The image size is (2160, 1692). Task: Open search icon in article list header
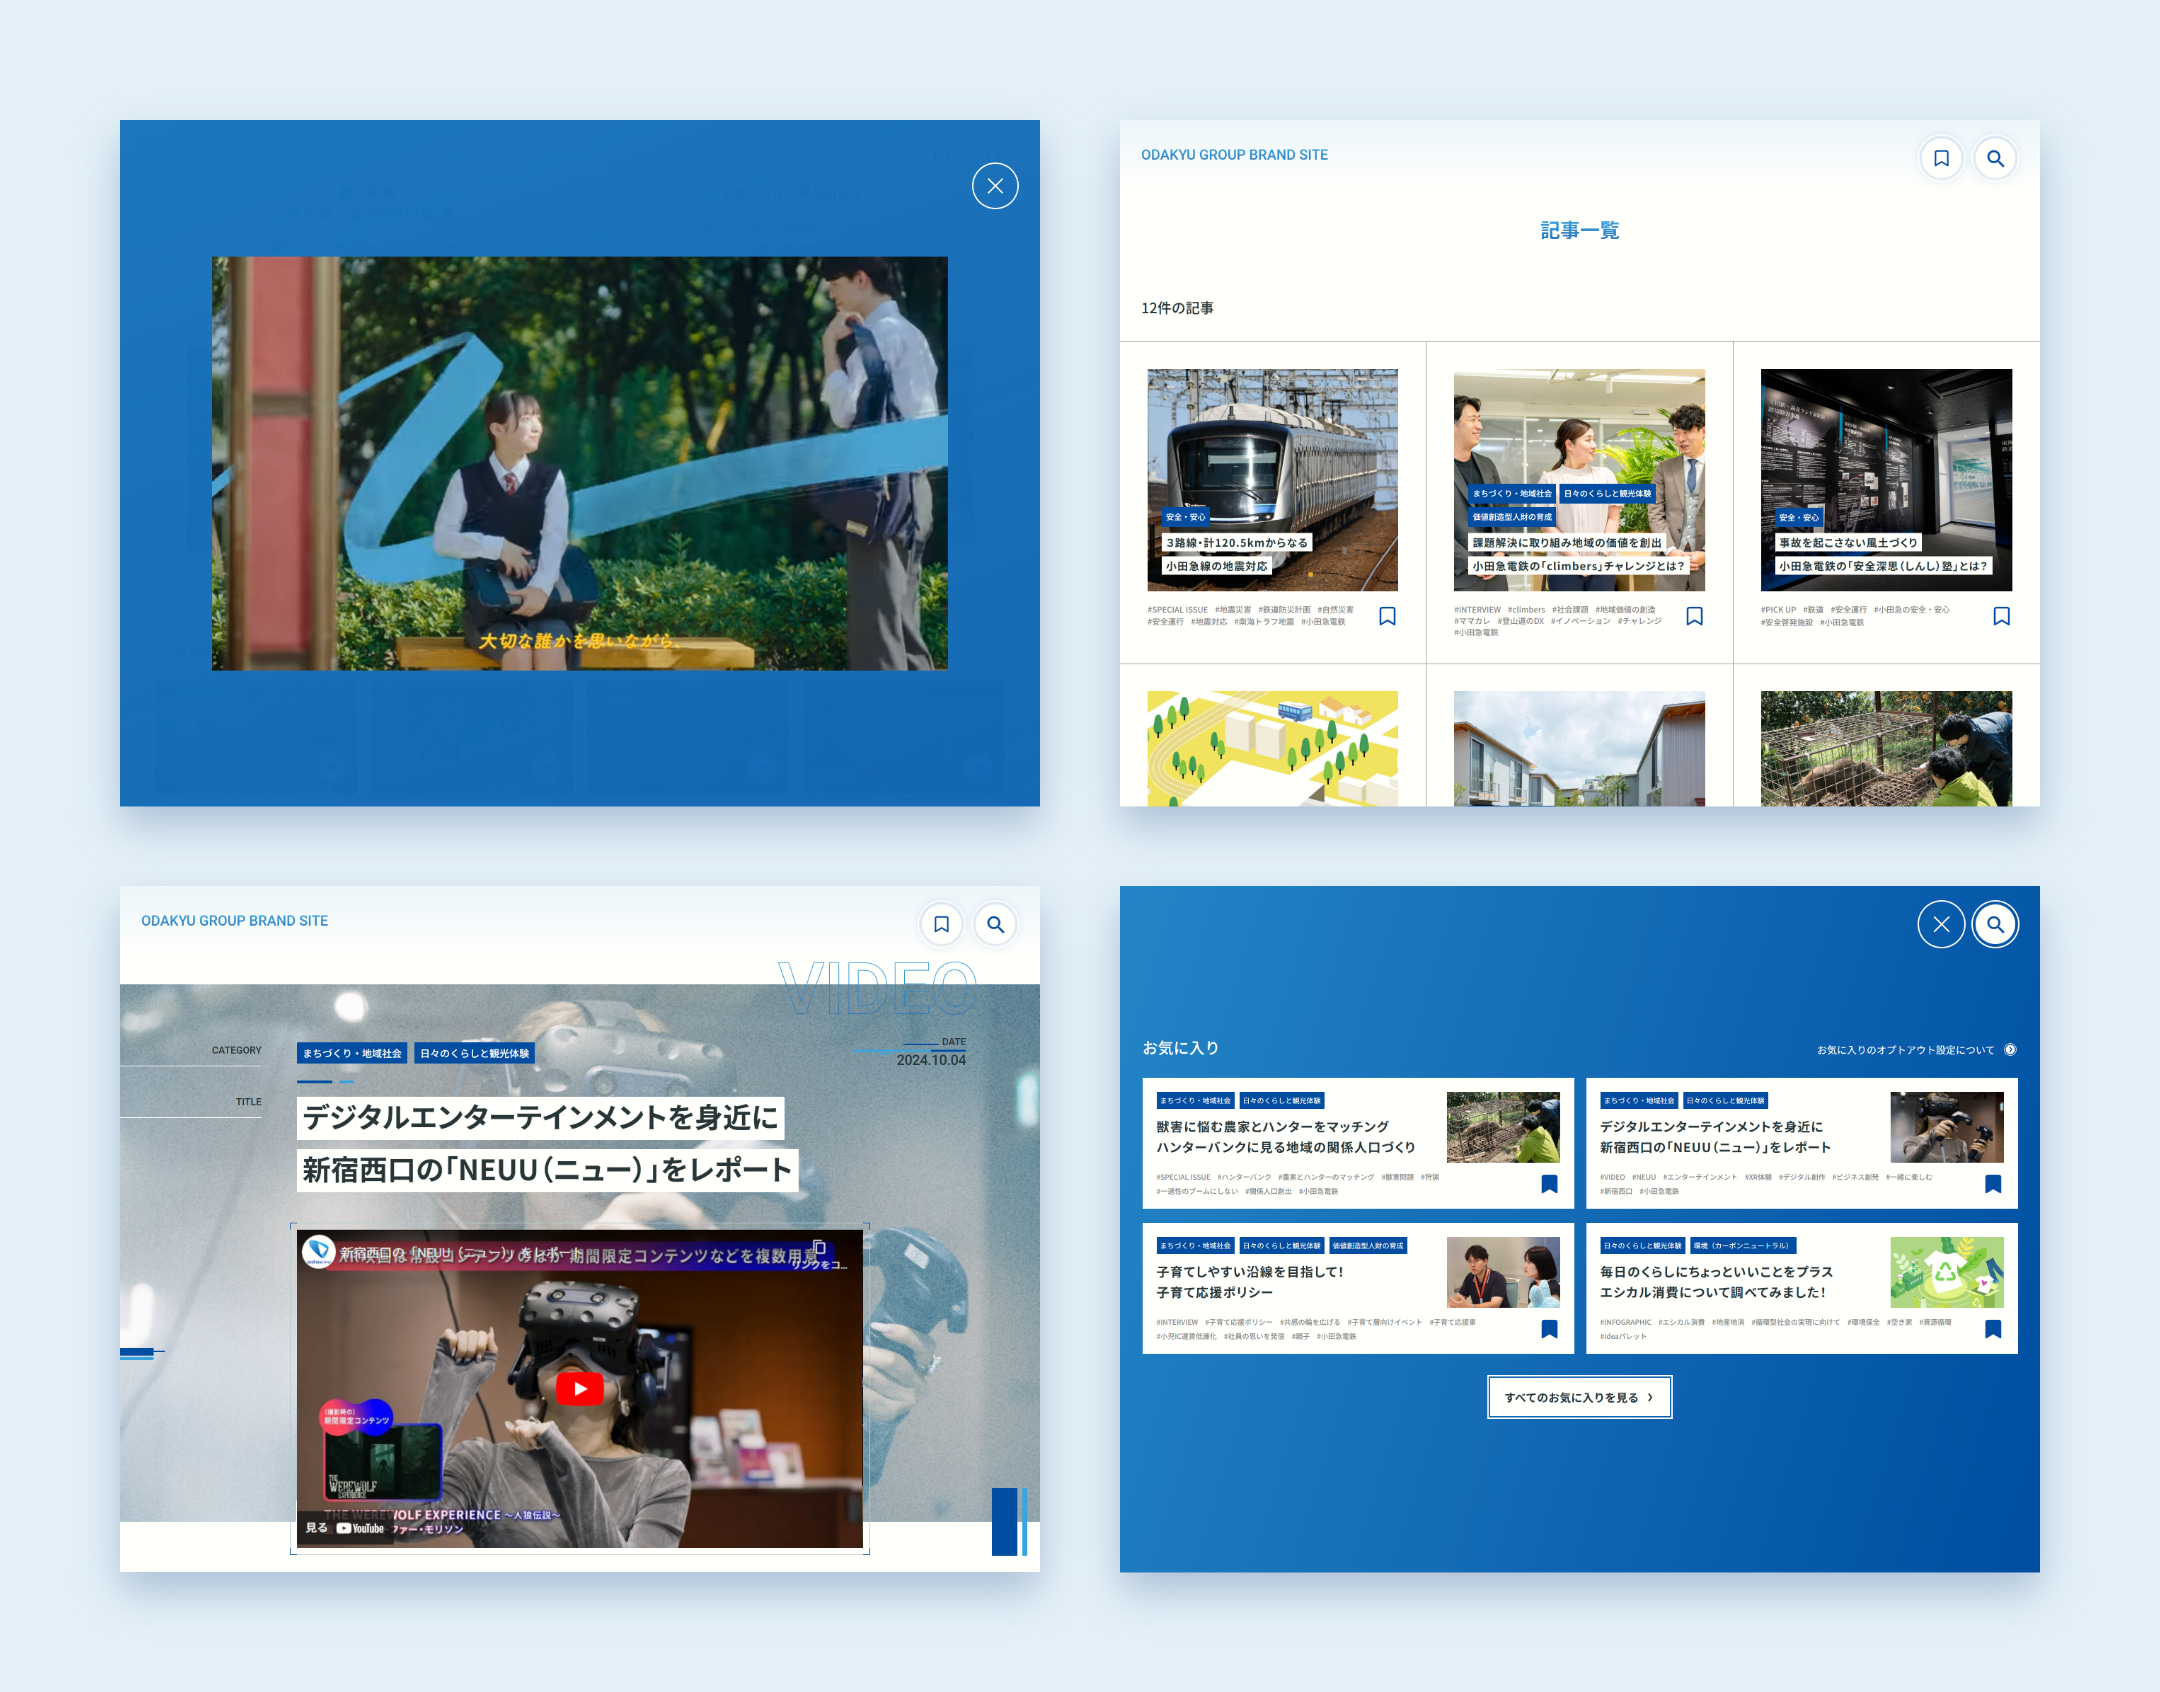click(1995, 158)
